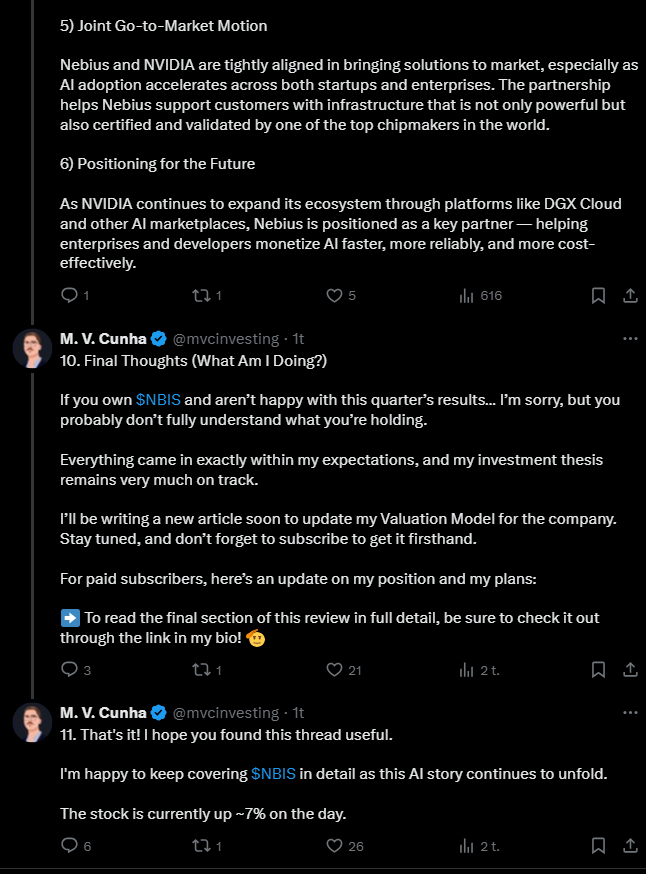This screenshot has height=874, width=646.
Task: Click $NBIS link in tweet 11
Action: [x=273, y=773]
